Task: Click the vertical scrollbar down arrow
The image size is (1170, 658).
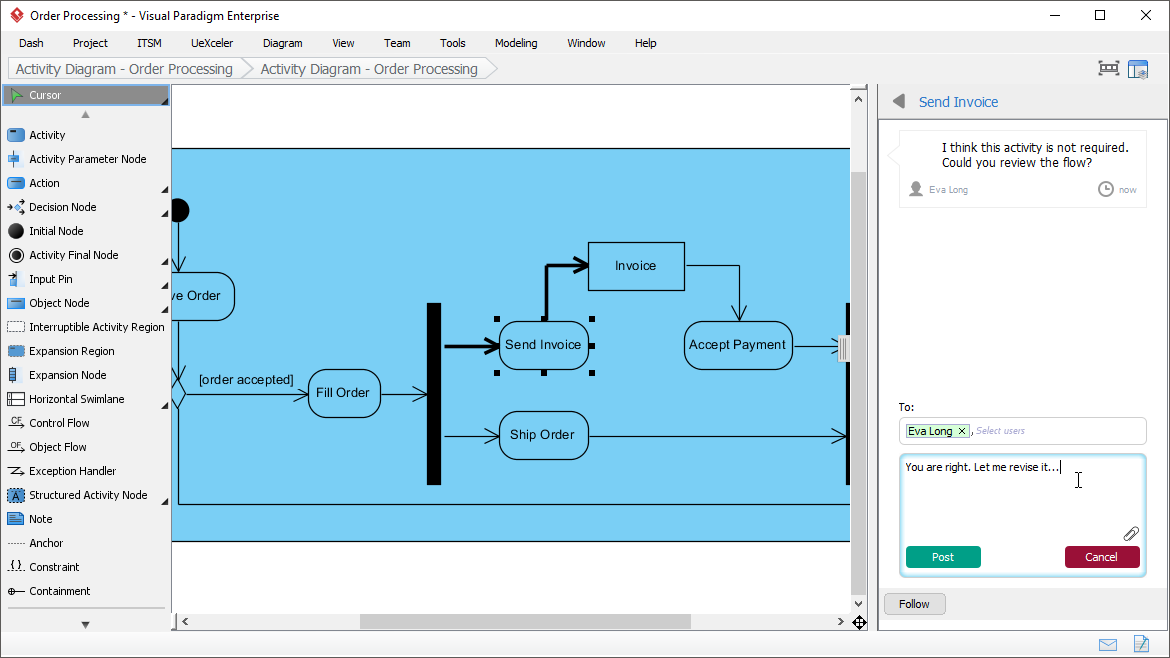Action: (858, 604)
